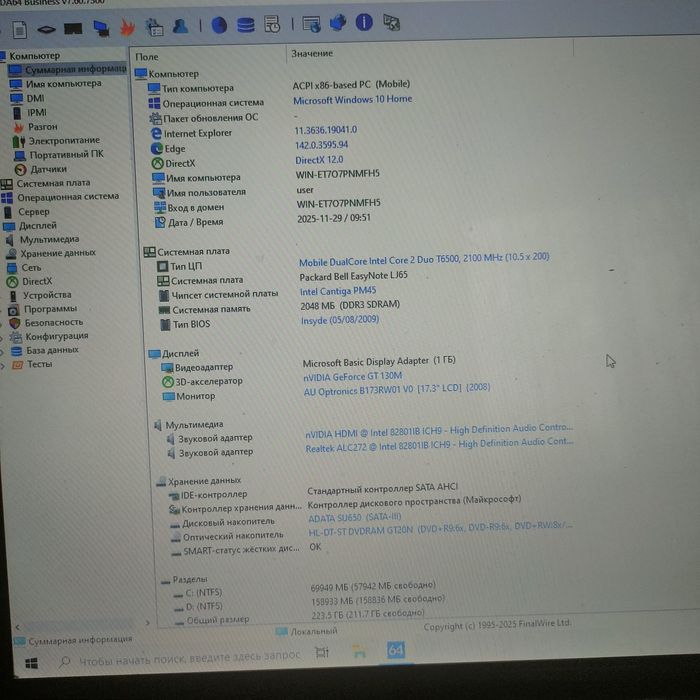Screen dimensions: 700x700
Task: Click the 2048 МБ (DDR3 SDRAM) value
Action: 350,305
